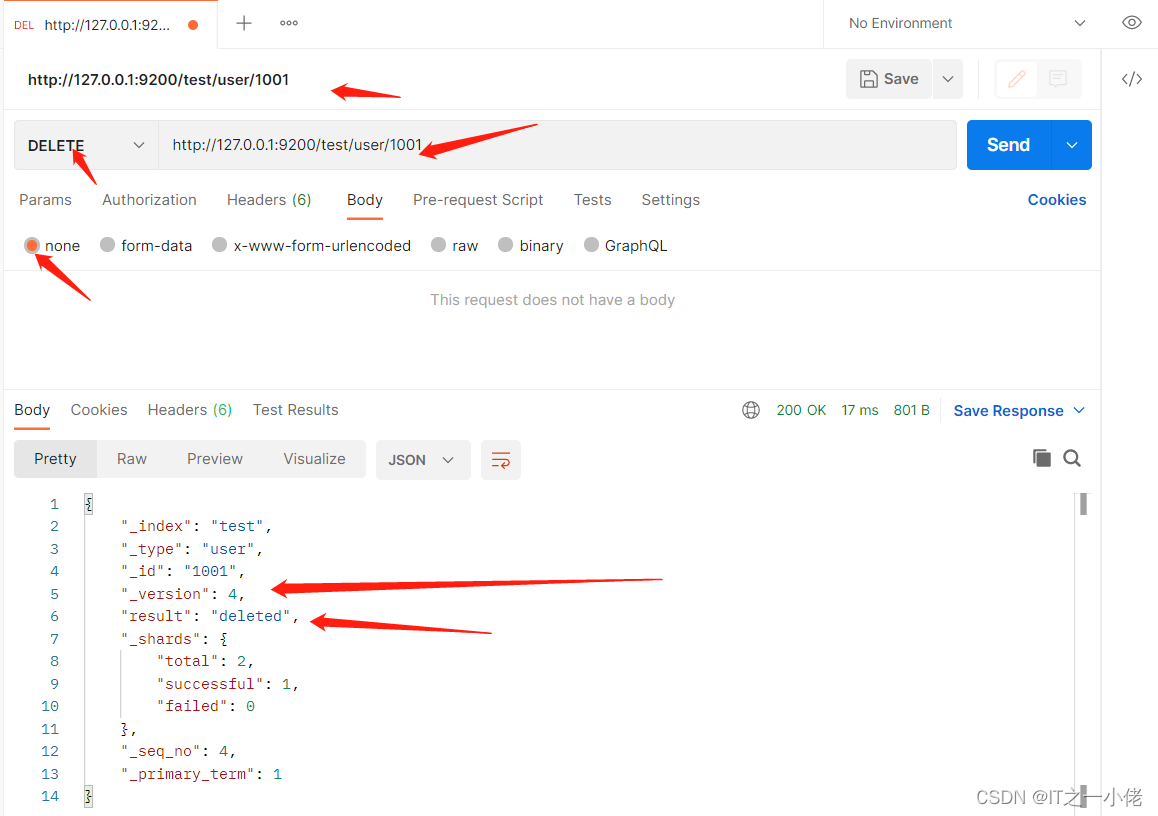Click the "_primary_term" key on line 13

188,775
